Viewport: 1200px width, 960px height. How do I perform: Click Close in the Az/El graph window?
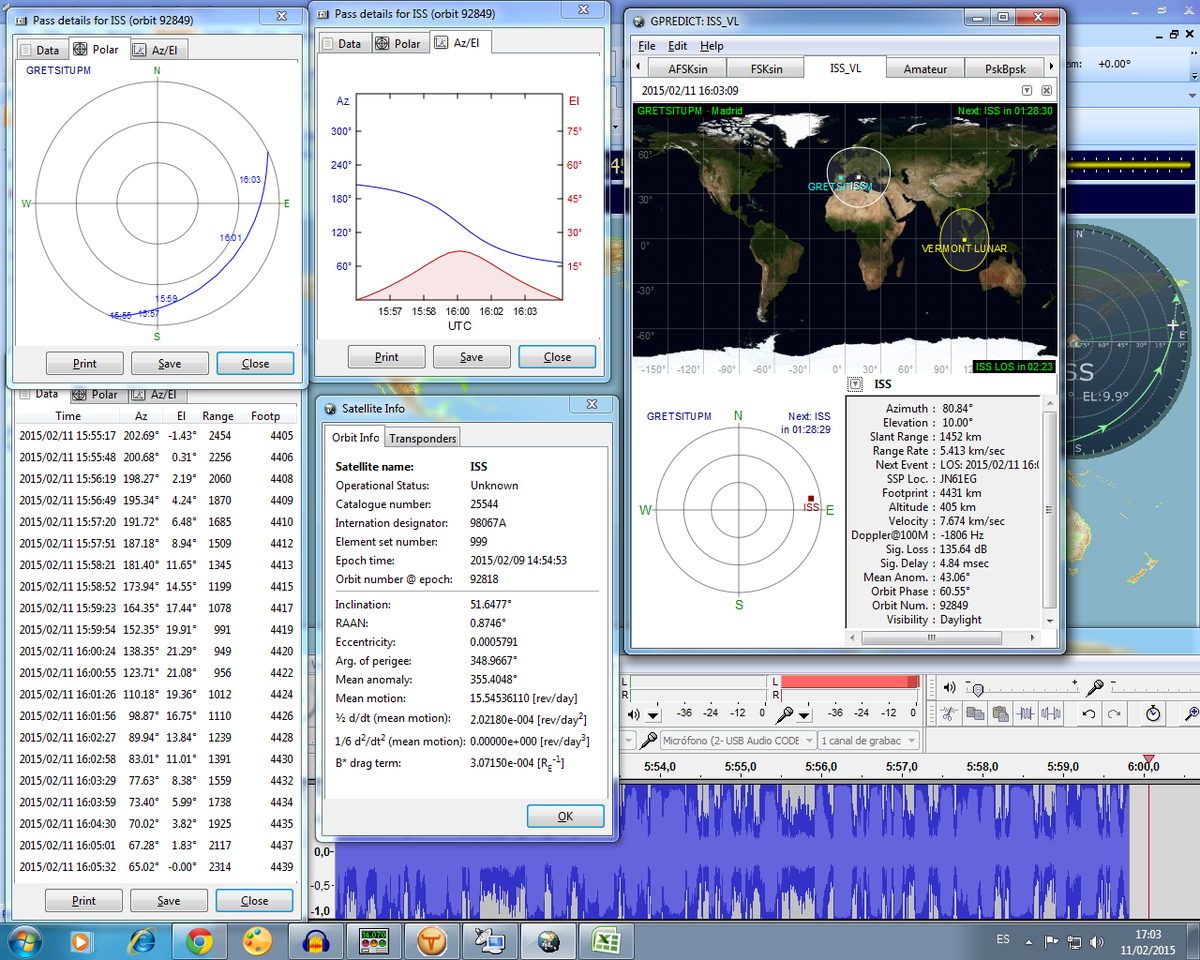(x=557, y=357)
